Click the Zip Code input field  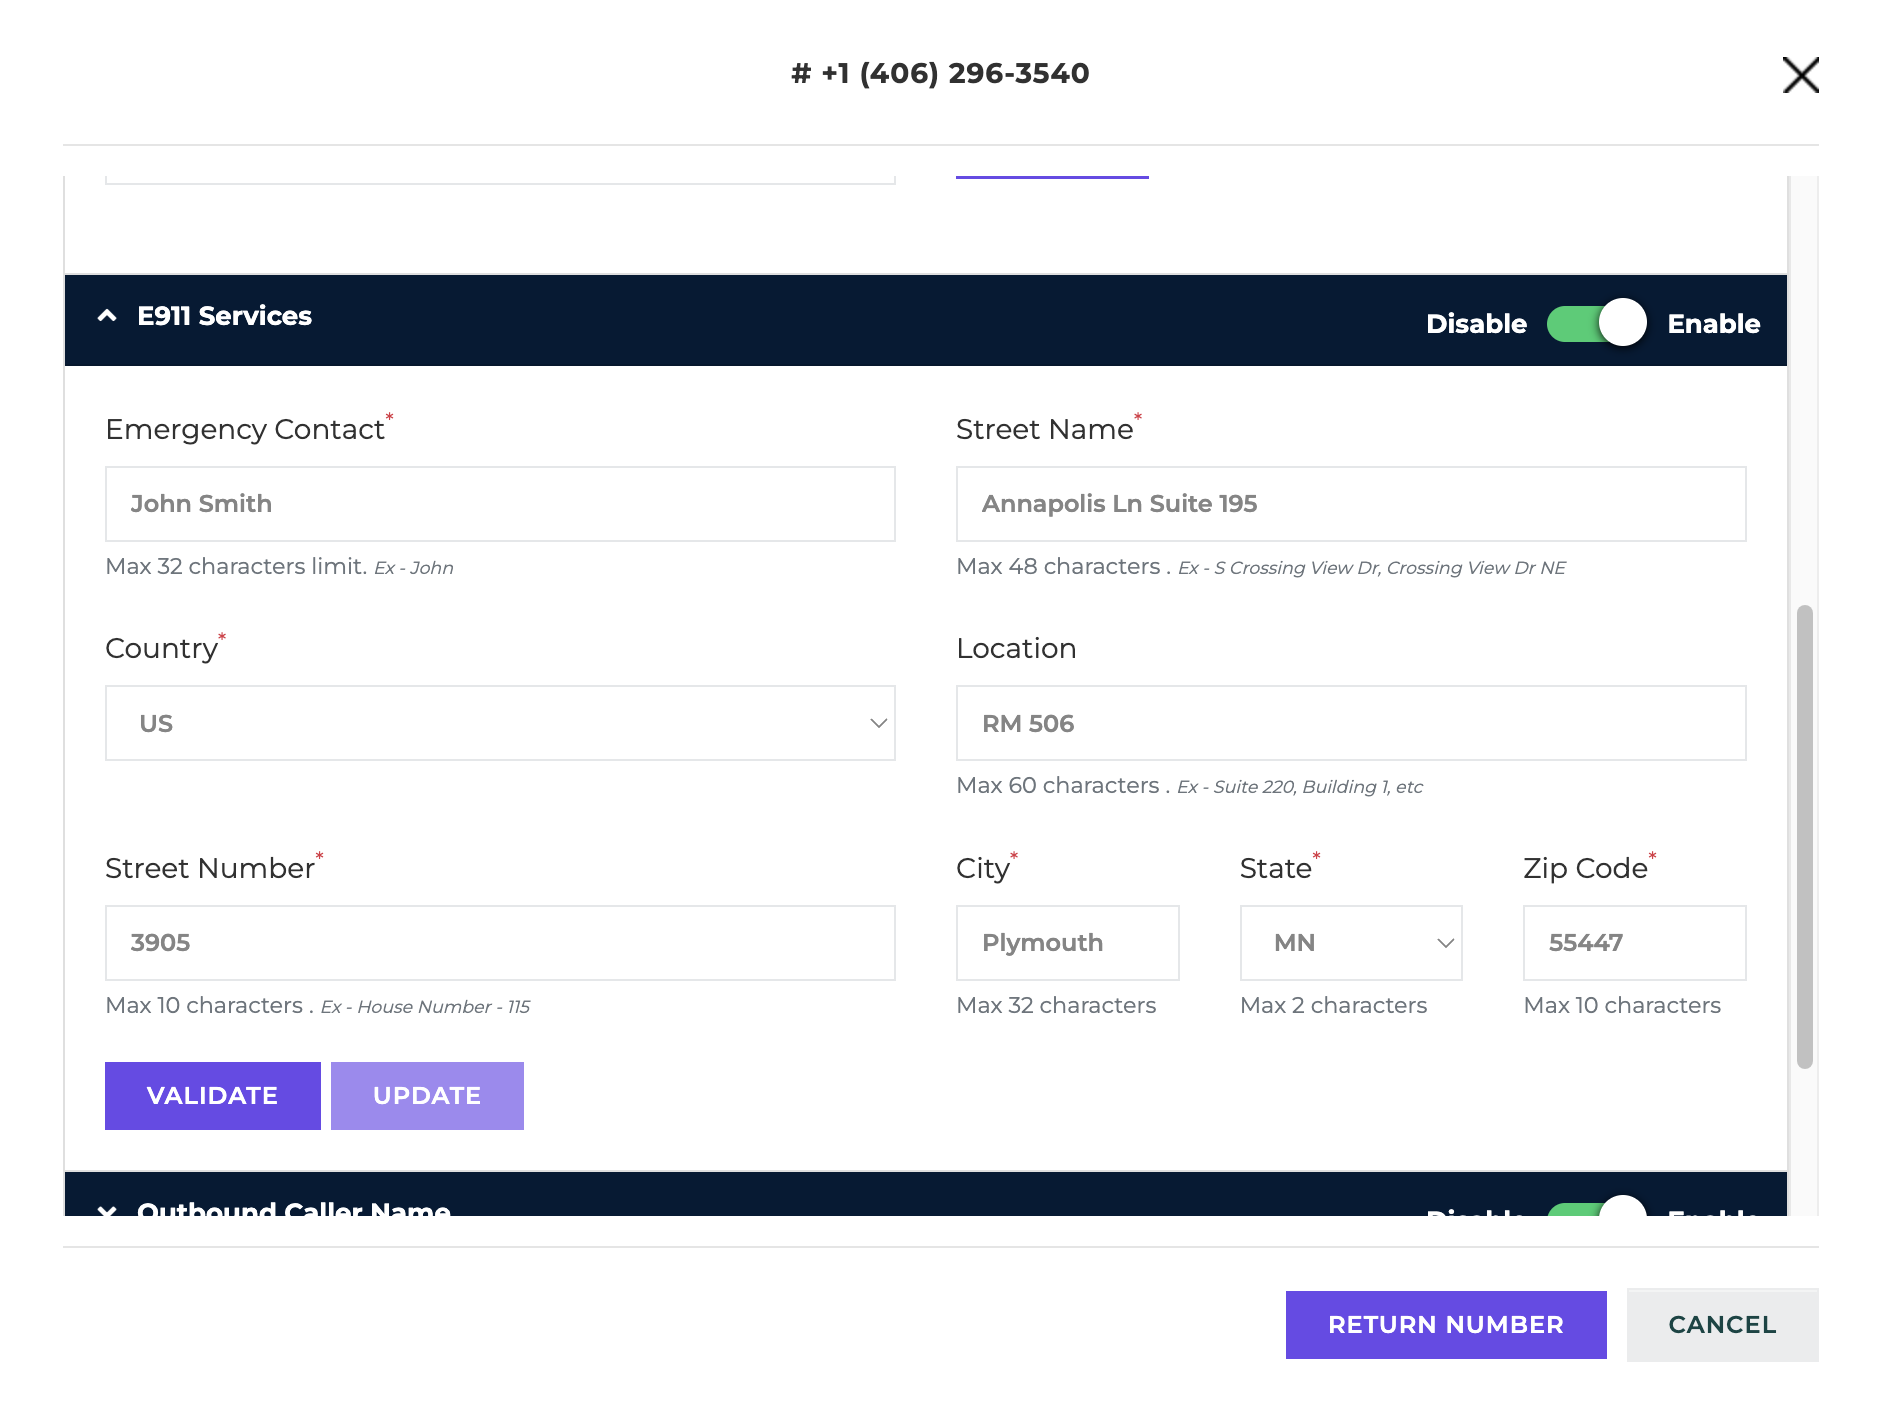tap(1635, 943)
